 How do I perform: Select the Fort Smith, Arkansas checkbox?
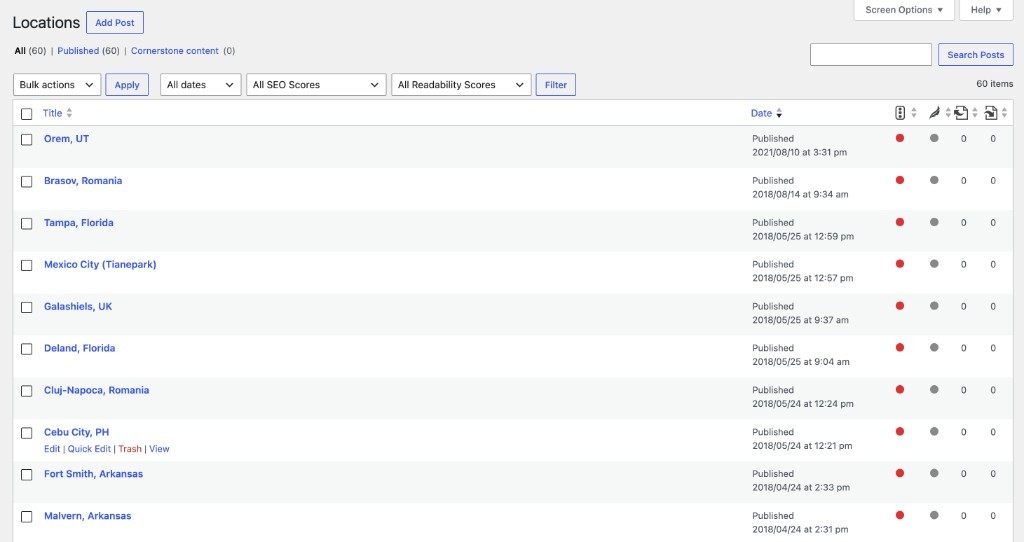[x=27, y=475]
